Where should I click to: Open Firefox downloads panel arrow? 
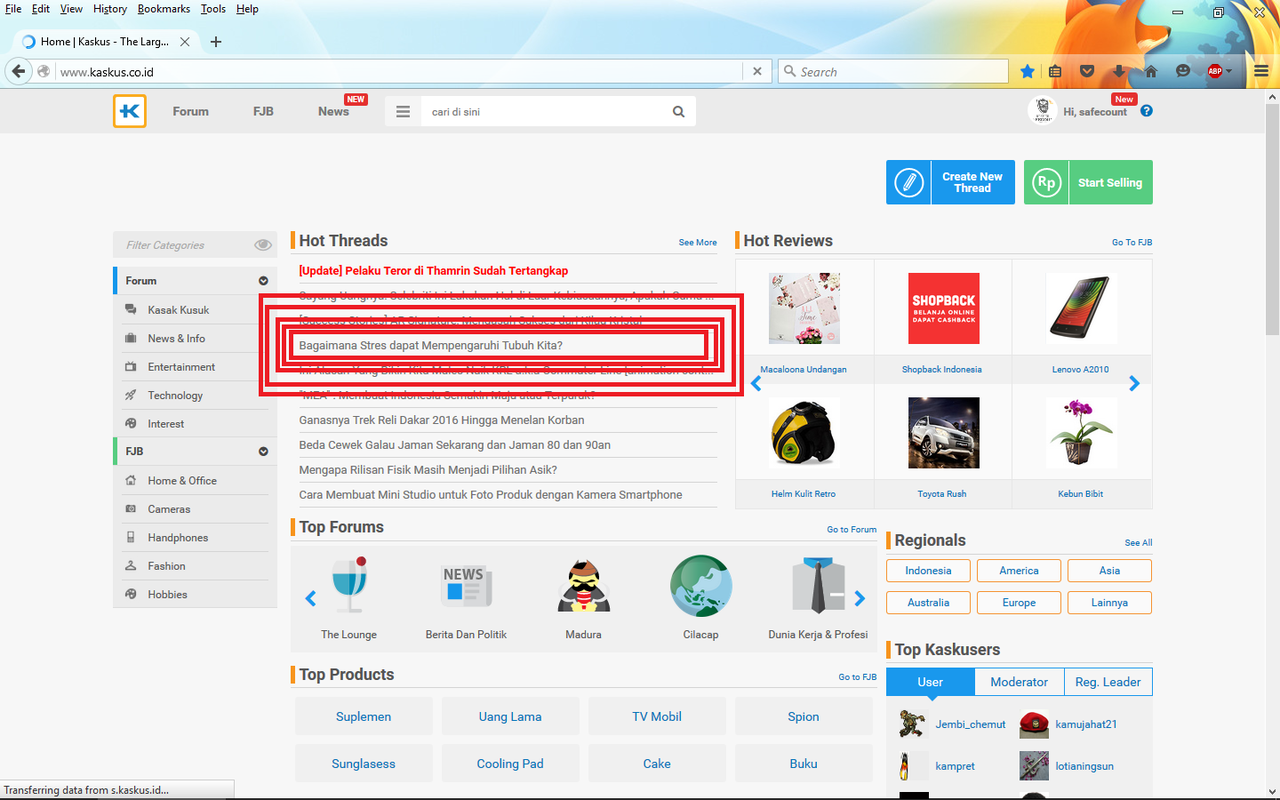pos(1118,71)
